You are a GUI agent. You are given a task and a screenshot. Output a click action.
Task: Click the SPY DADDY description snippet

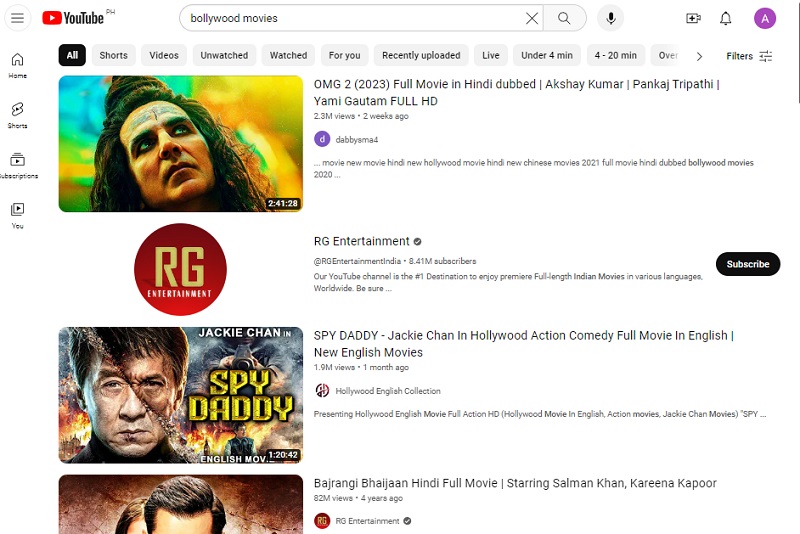(540, 414)
